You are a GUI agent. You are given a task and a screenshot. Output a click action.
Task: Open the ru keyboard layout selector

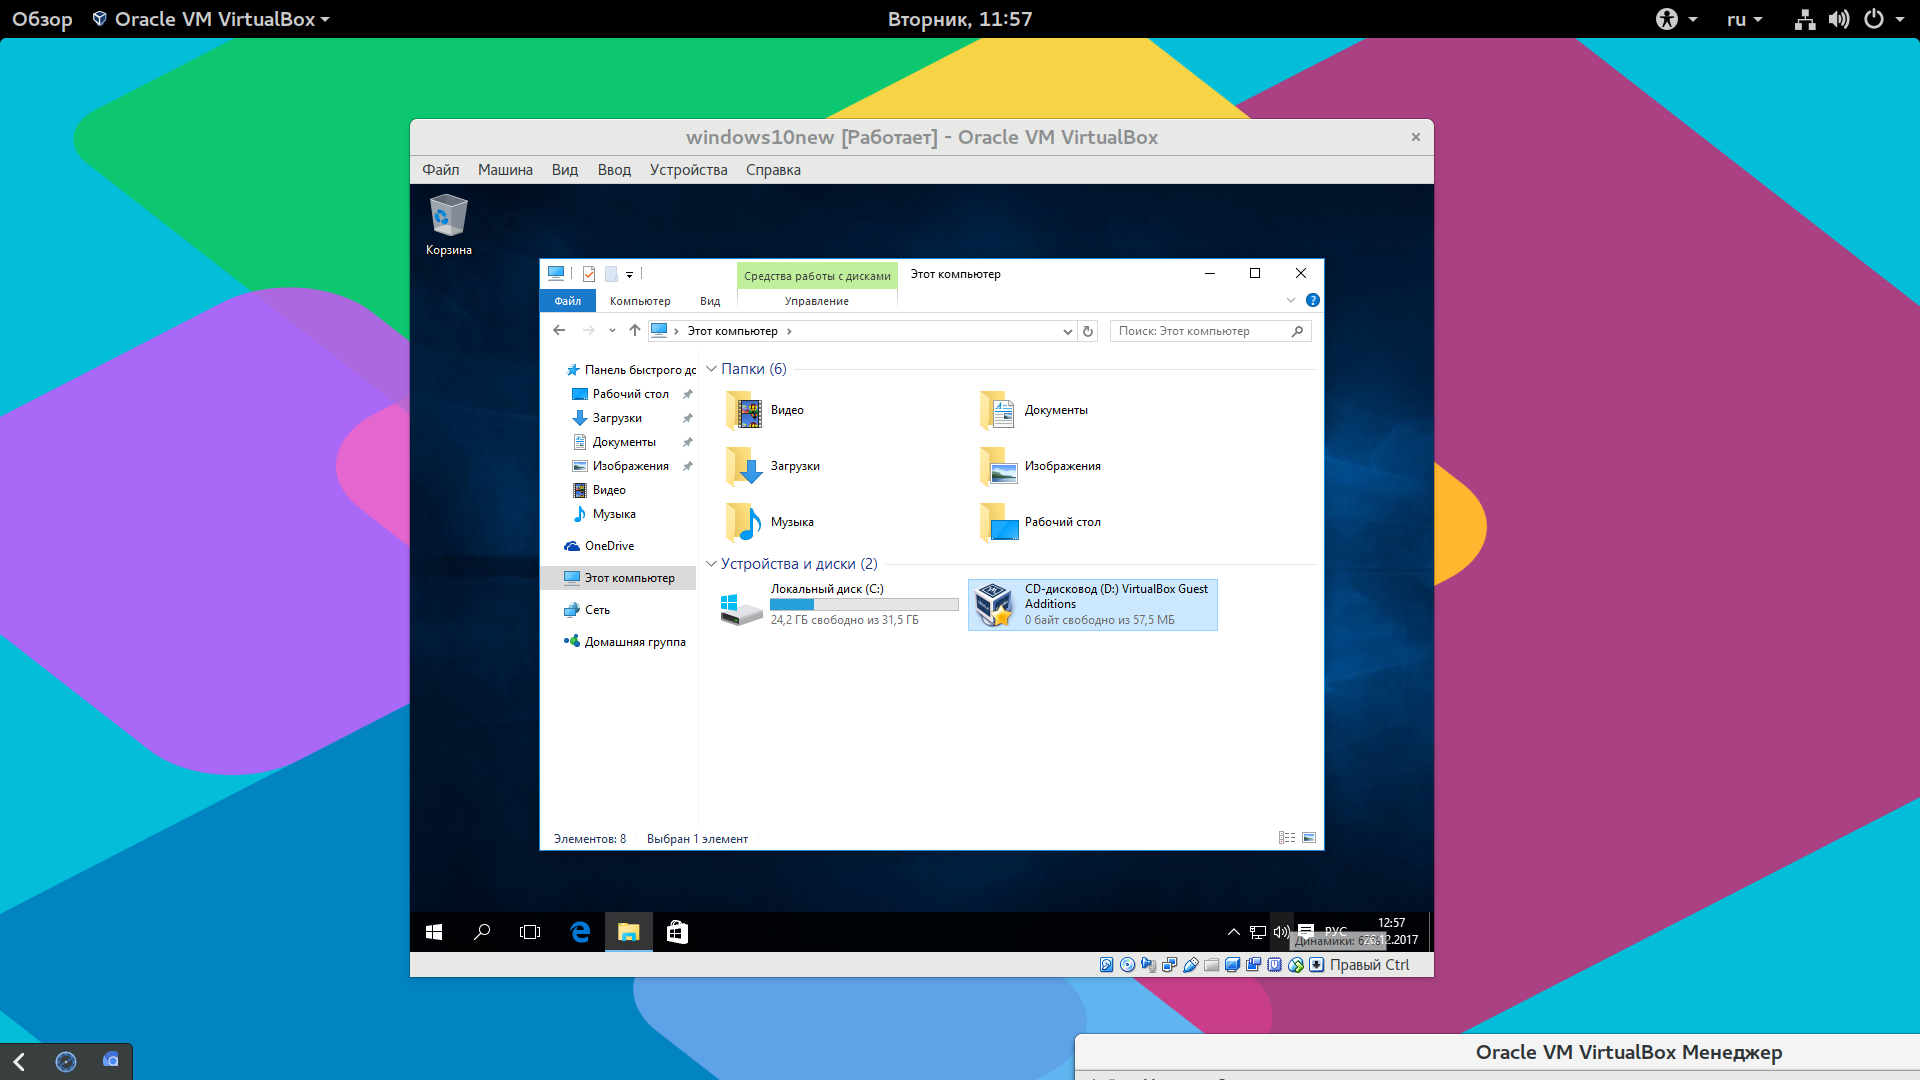pos(1745,19)
